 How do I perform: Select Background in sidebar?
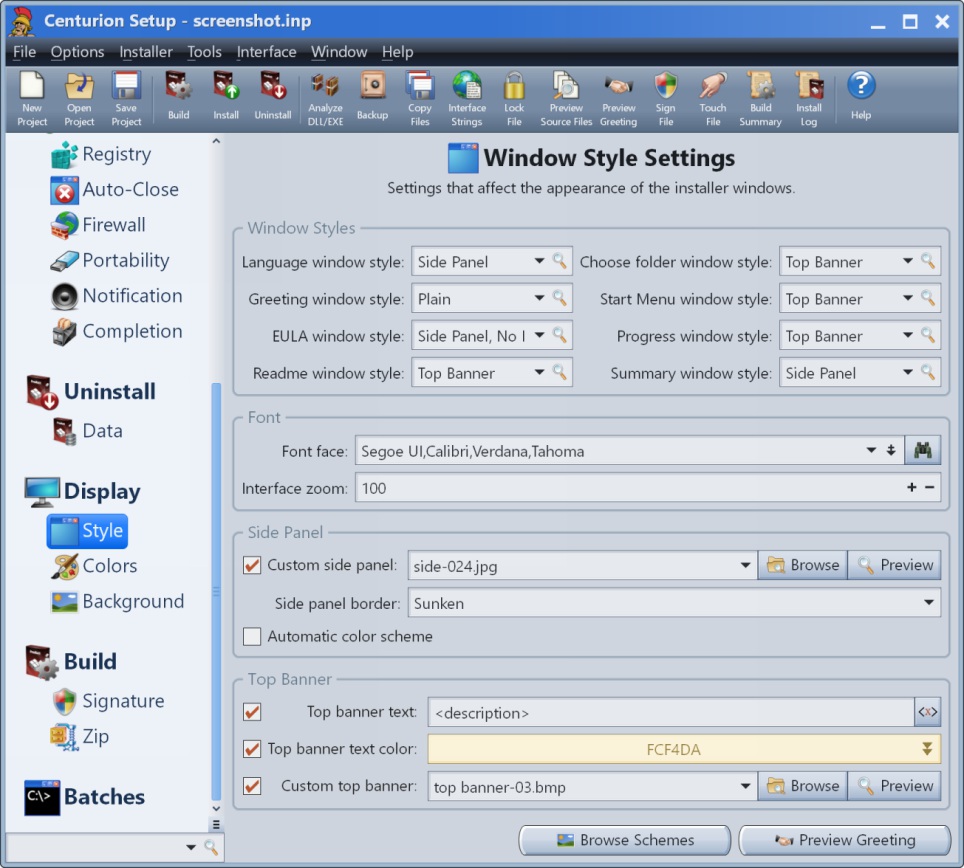click(118, 601)
